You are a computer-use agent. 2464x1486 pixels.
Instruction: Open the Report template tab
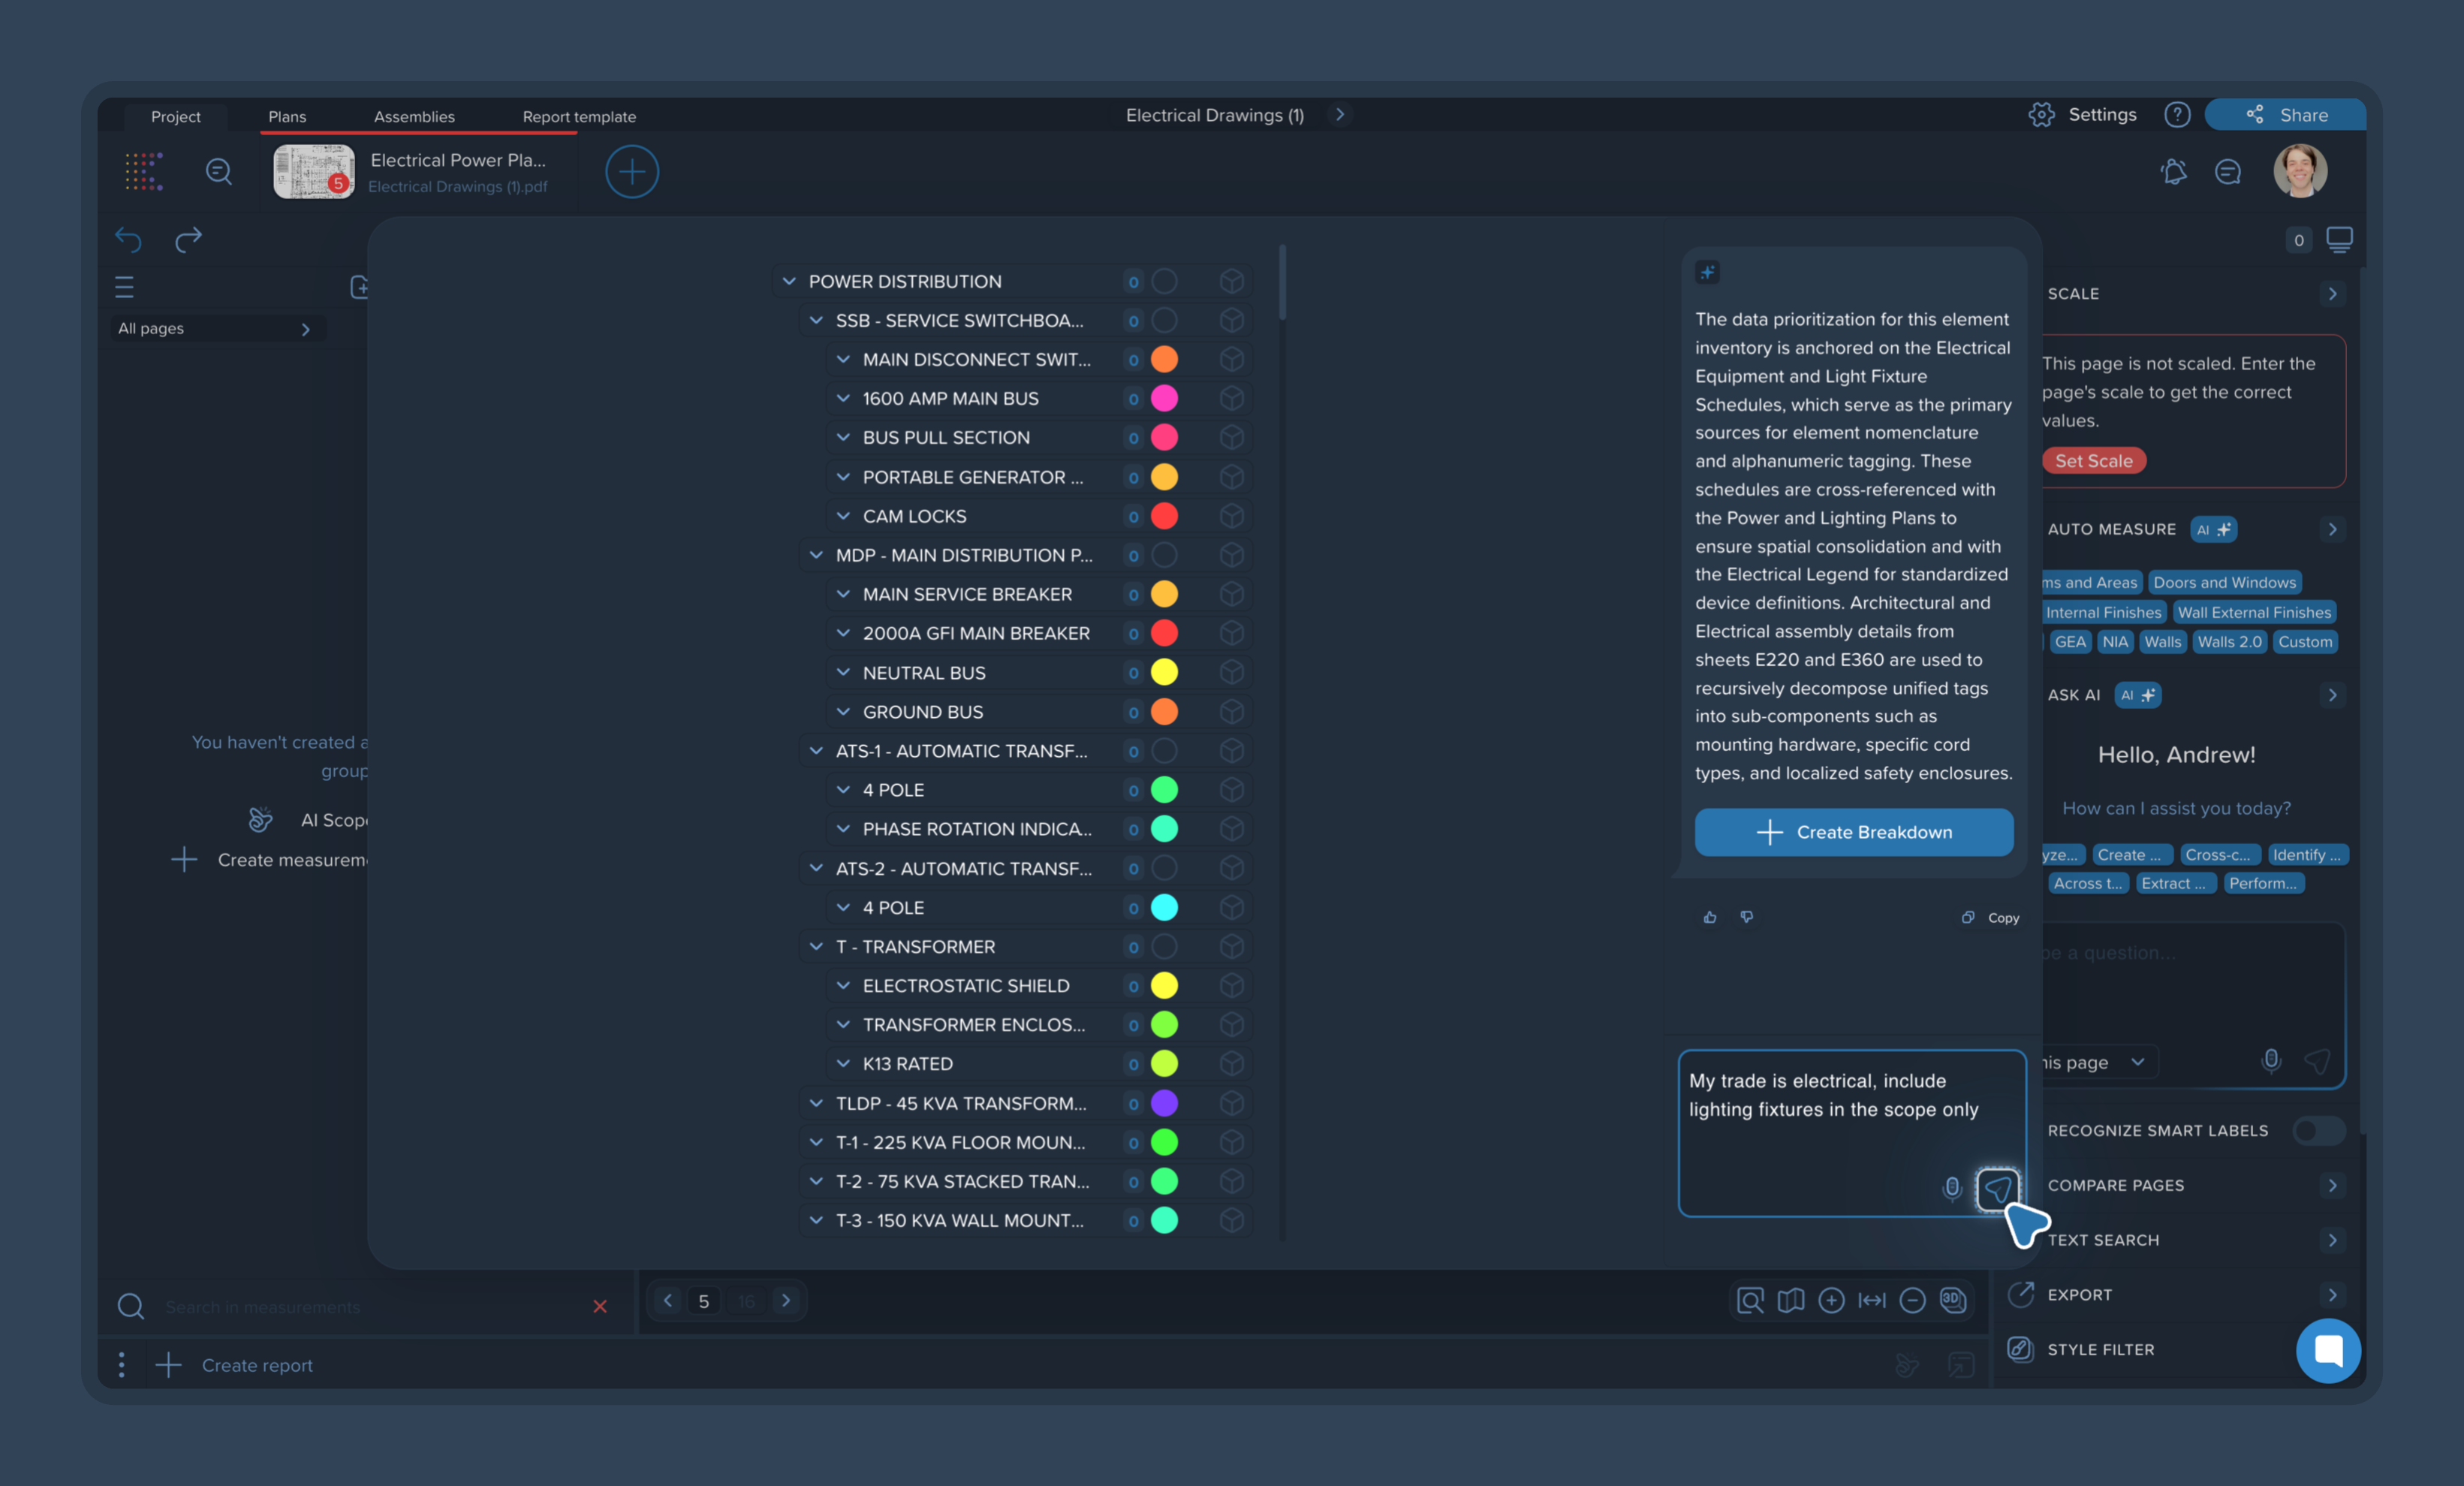click(579, 116)
